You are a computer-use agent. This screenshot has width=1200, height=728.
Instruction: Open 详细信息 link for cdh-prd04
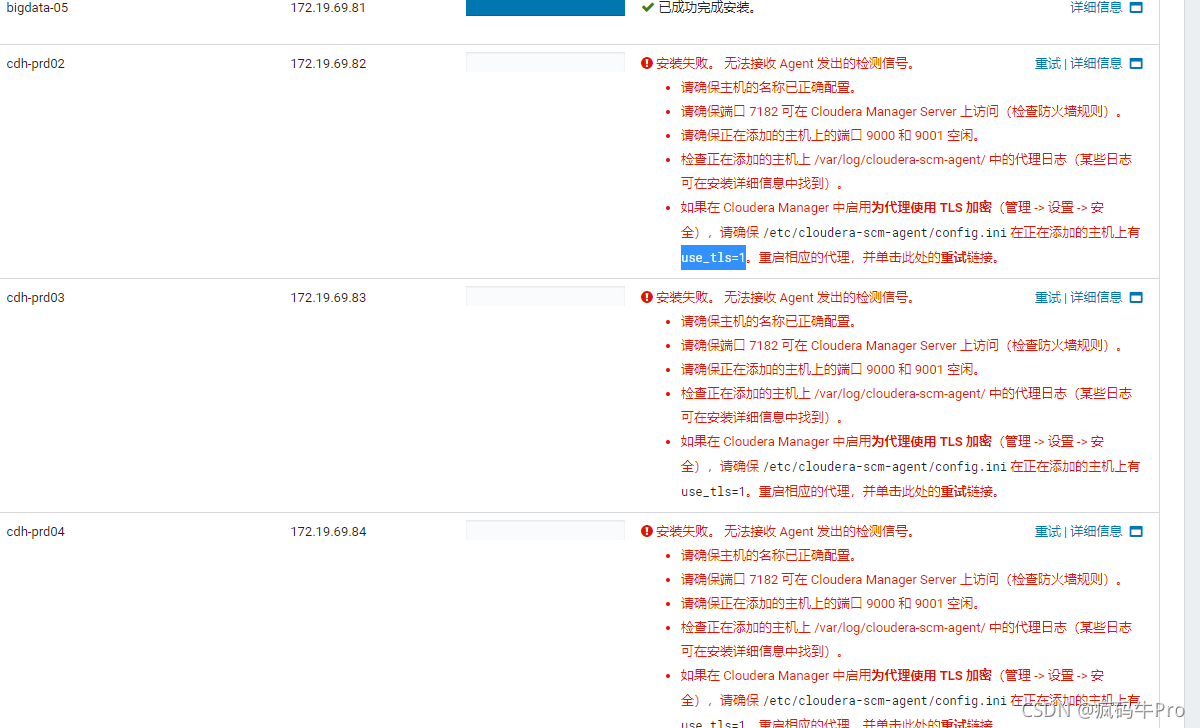pos(1096,531)
